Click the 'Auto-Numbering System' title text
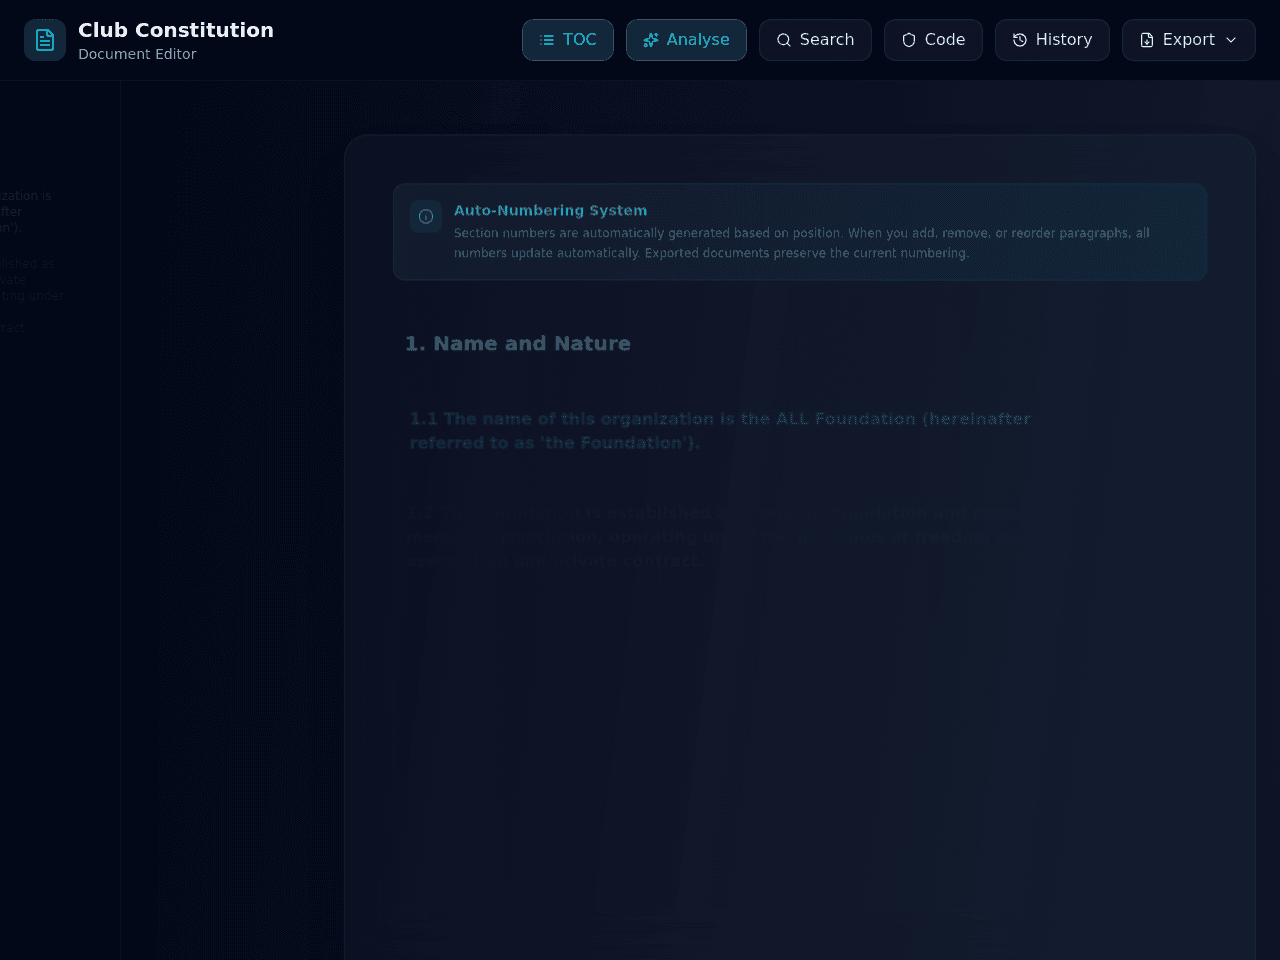Screen dimensions: 1280x960 [x=550, y=210]
